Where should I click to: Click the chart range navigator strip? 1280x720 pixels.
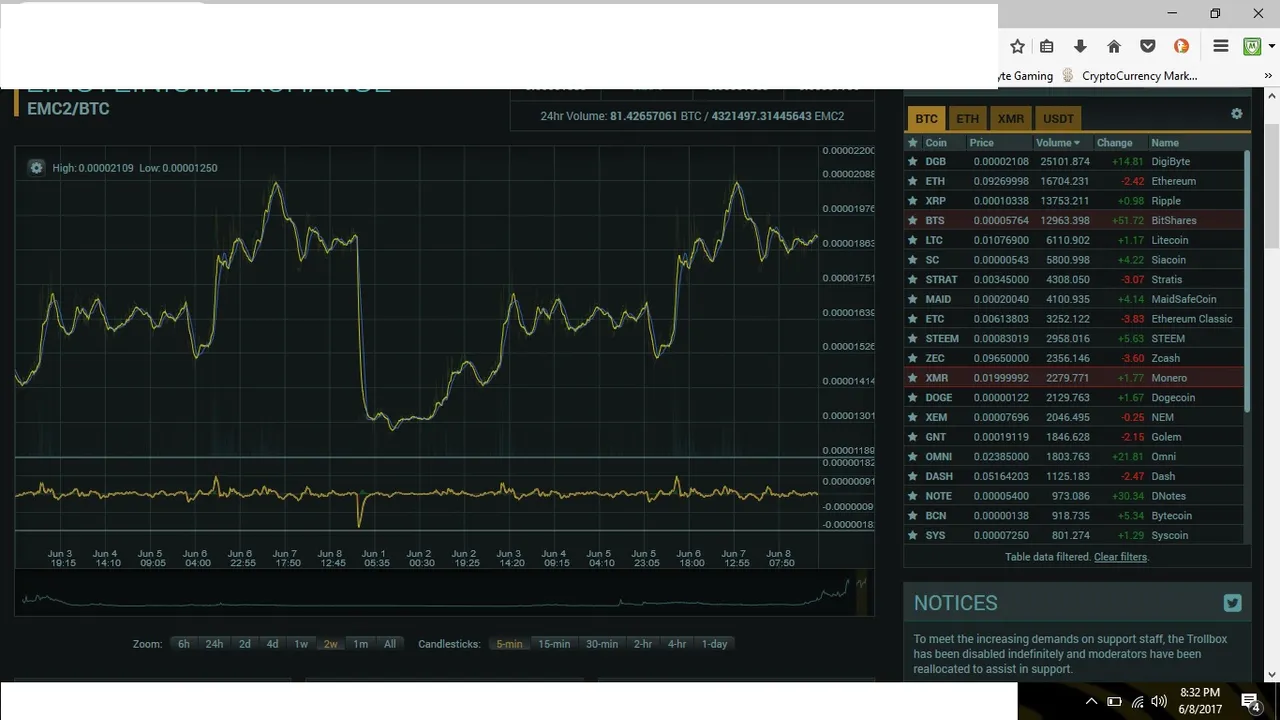444,592
